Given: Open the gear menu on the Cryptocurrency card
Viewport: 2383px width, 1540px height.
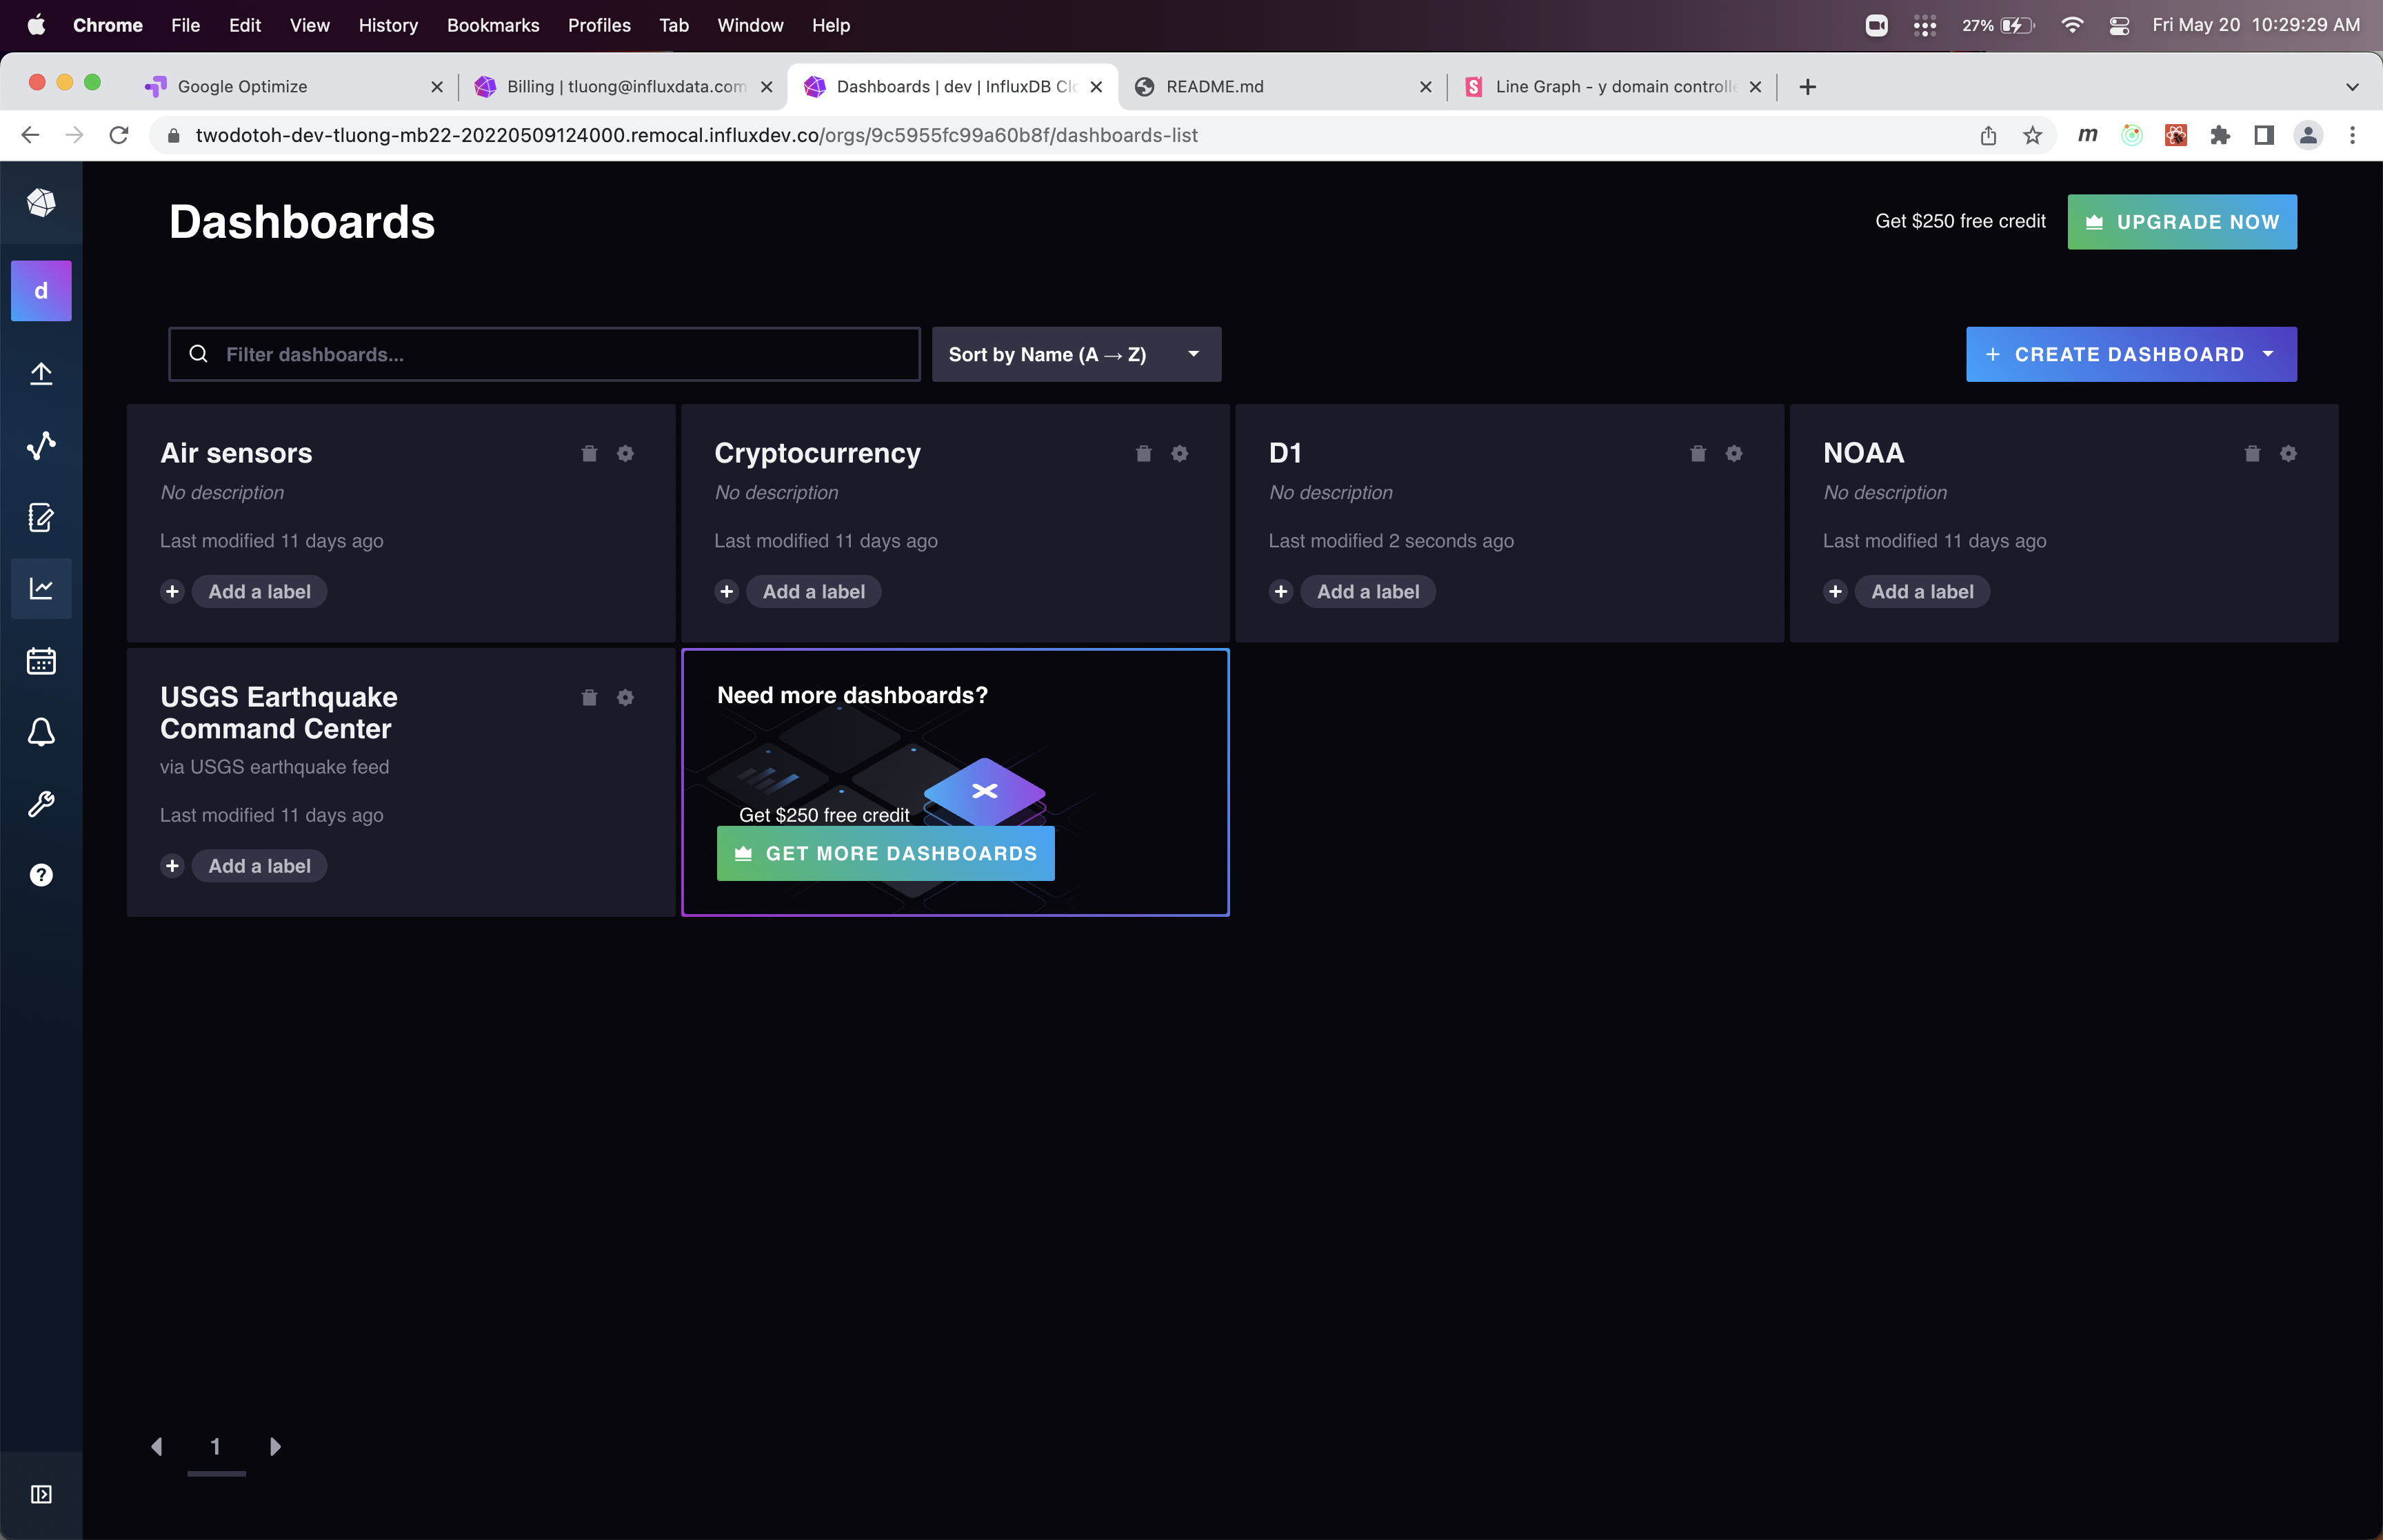Looking at the screenshot, I should (x=1180, y=454).
